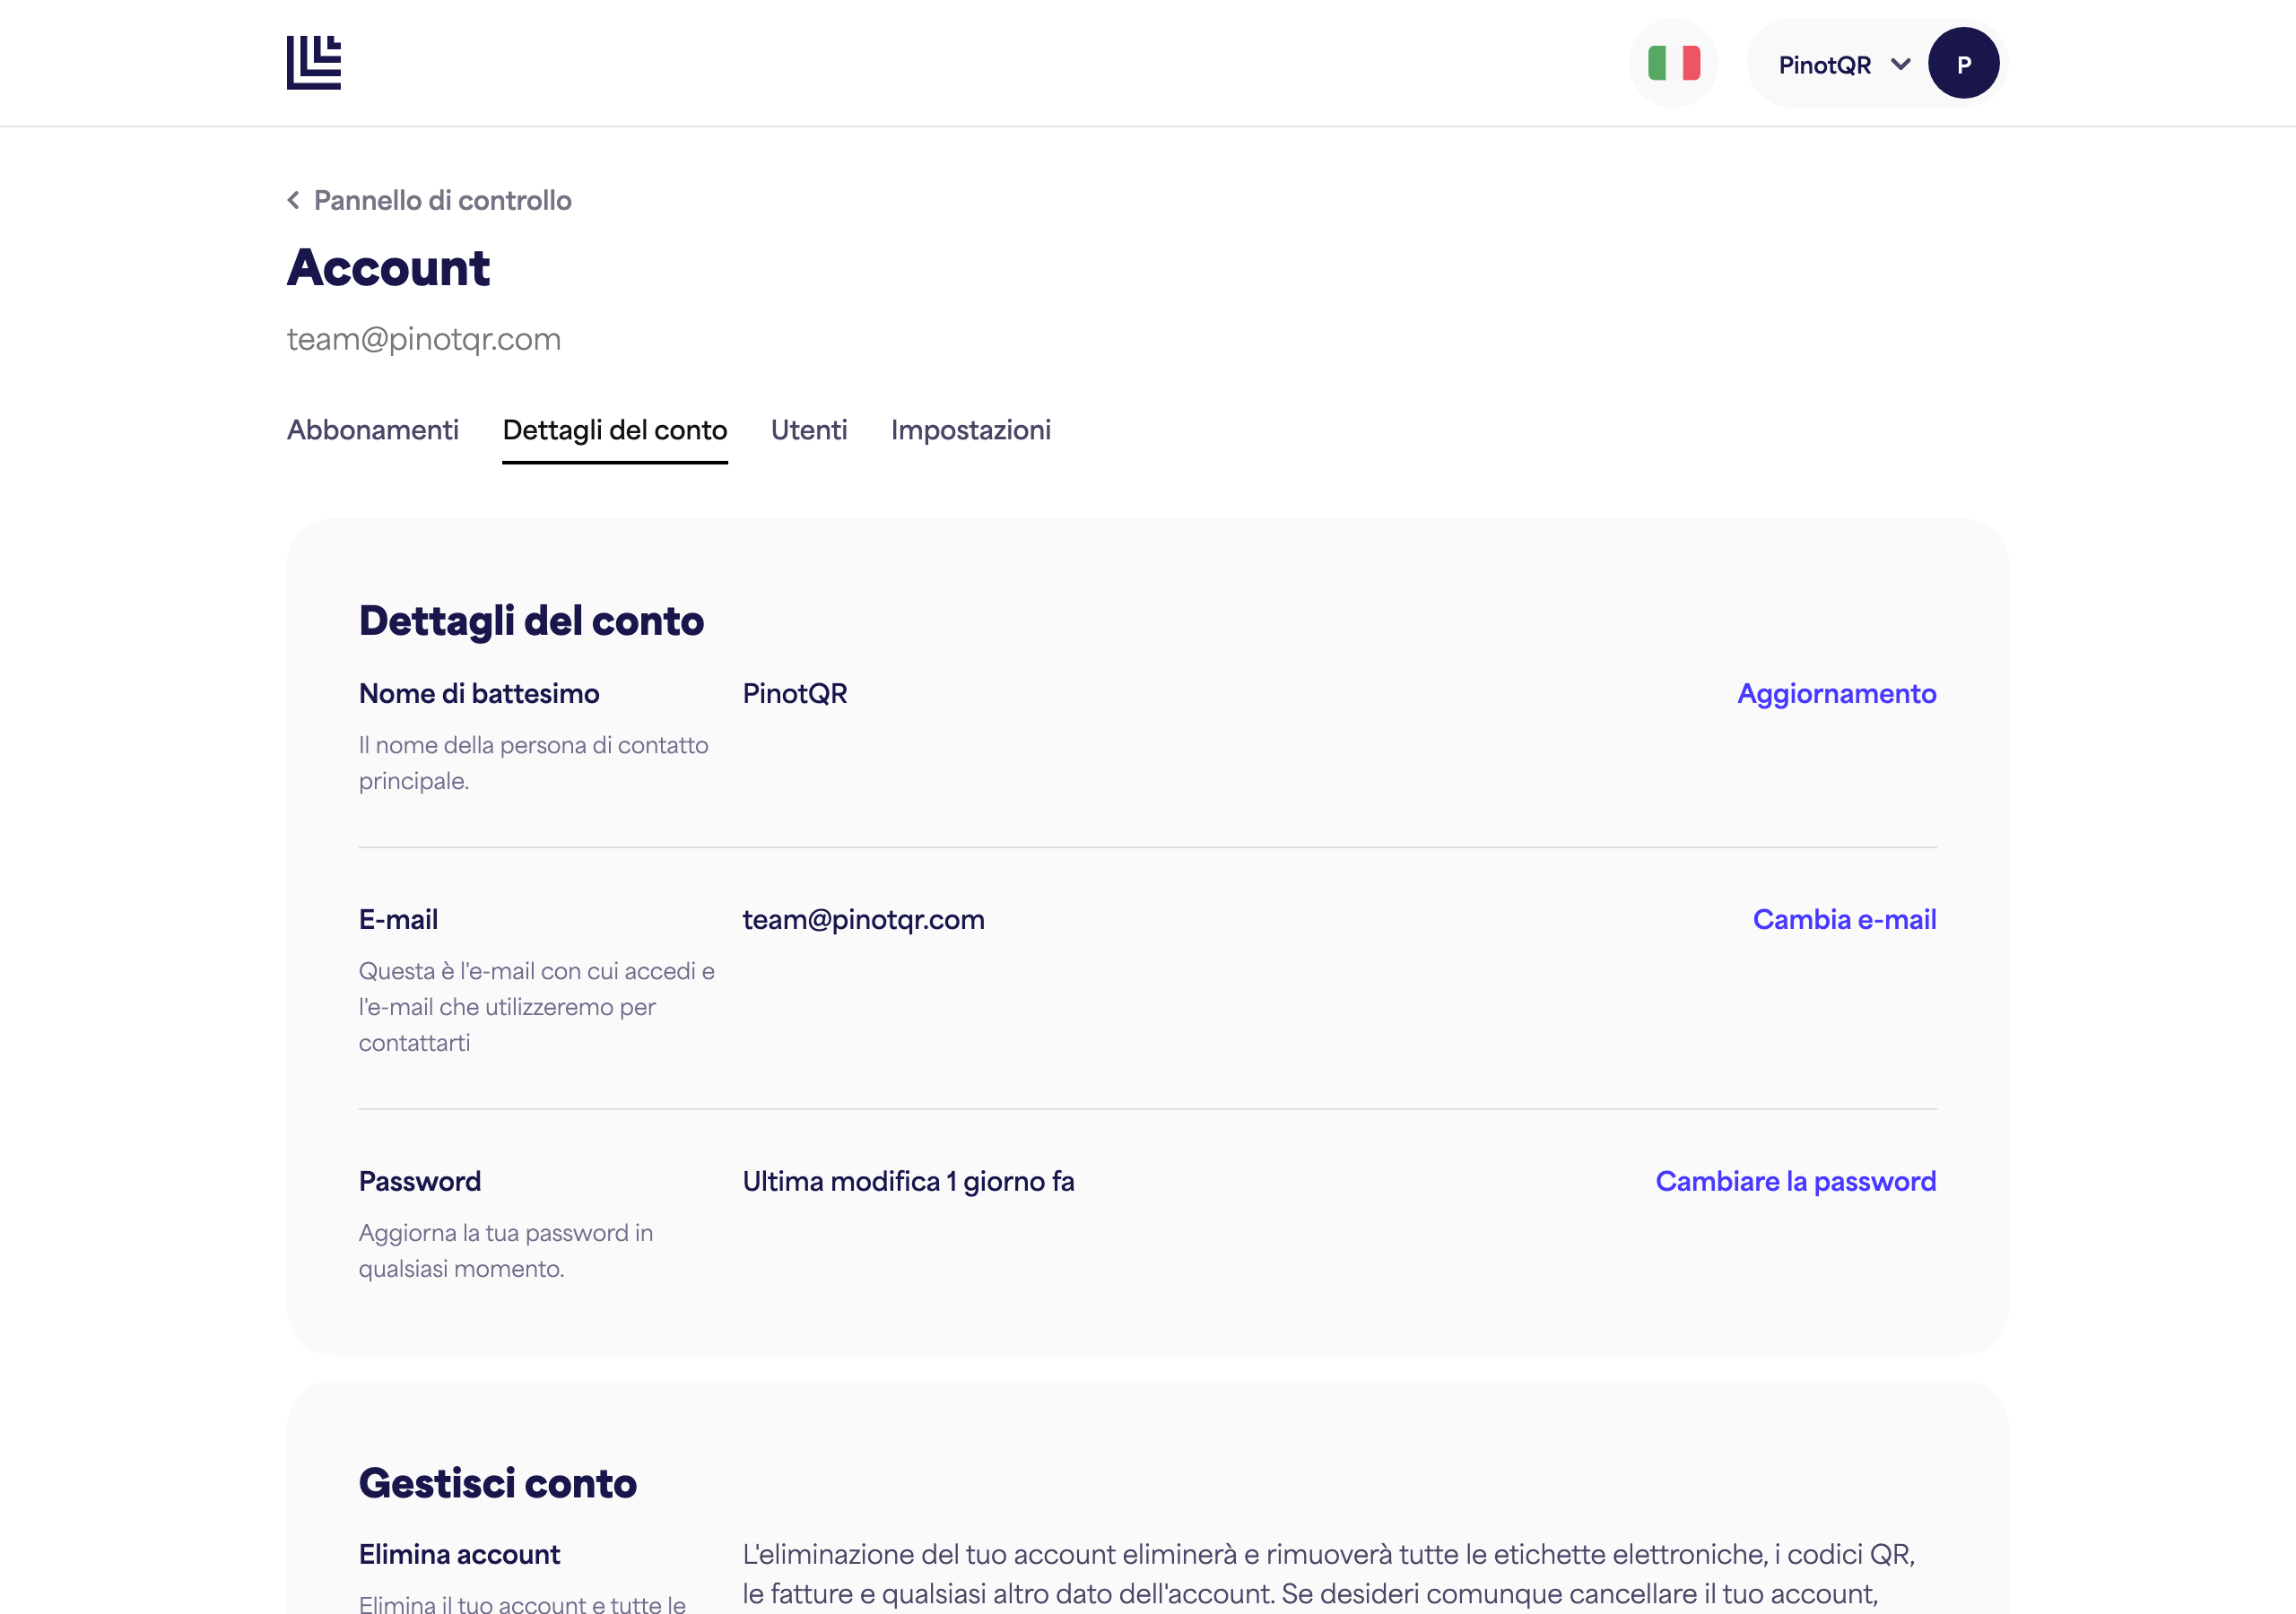Expand the PinotQR account dropdown chevron

coord(1900,65)
